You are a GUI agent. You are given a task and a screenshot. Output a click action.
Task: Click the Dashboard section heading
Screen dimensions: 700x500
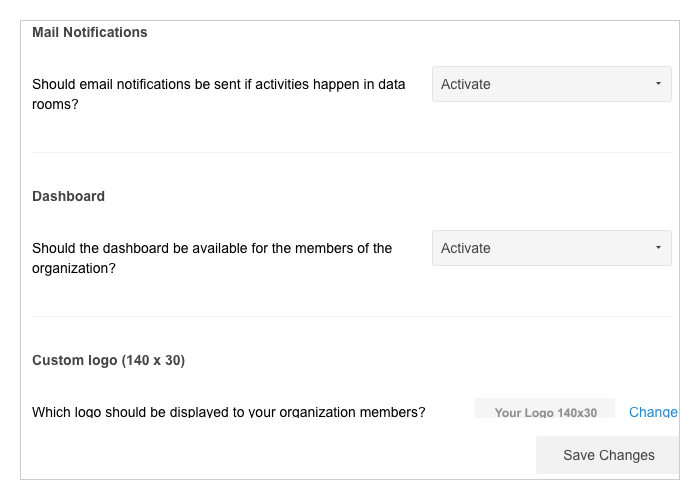click(68, 196)
